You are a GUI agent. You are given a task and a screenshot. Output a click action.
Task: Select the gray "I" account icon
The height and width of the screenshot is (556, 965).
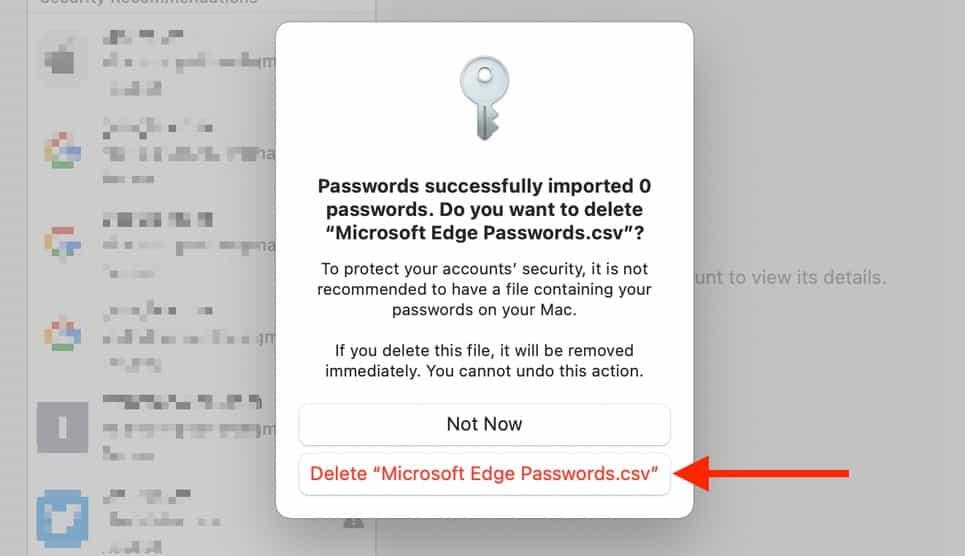pyautogui.click(x=62, y=427)
